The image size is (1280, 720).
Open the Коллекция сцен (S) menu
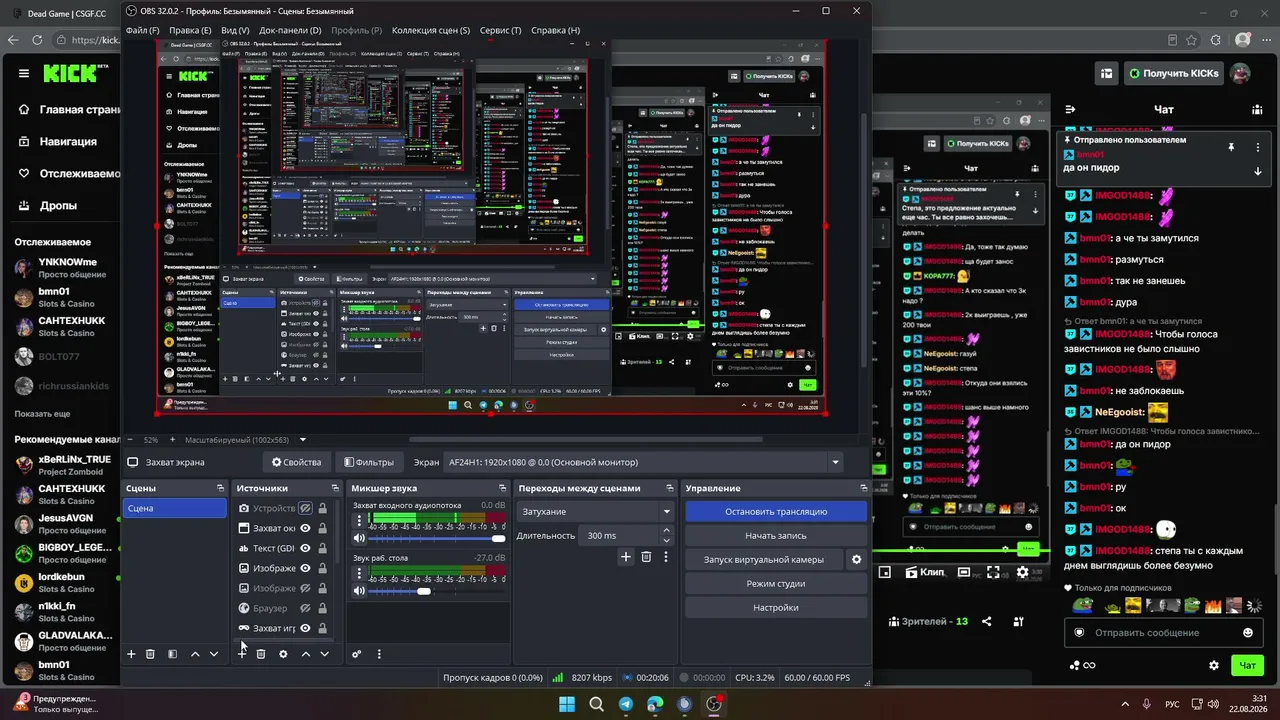pos(431,30)
